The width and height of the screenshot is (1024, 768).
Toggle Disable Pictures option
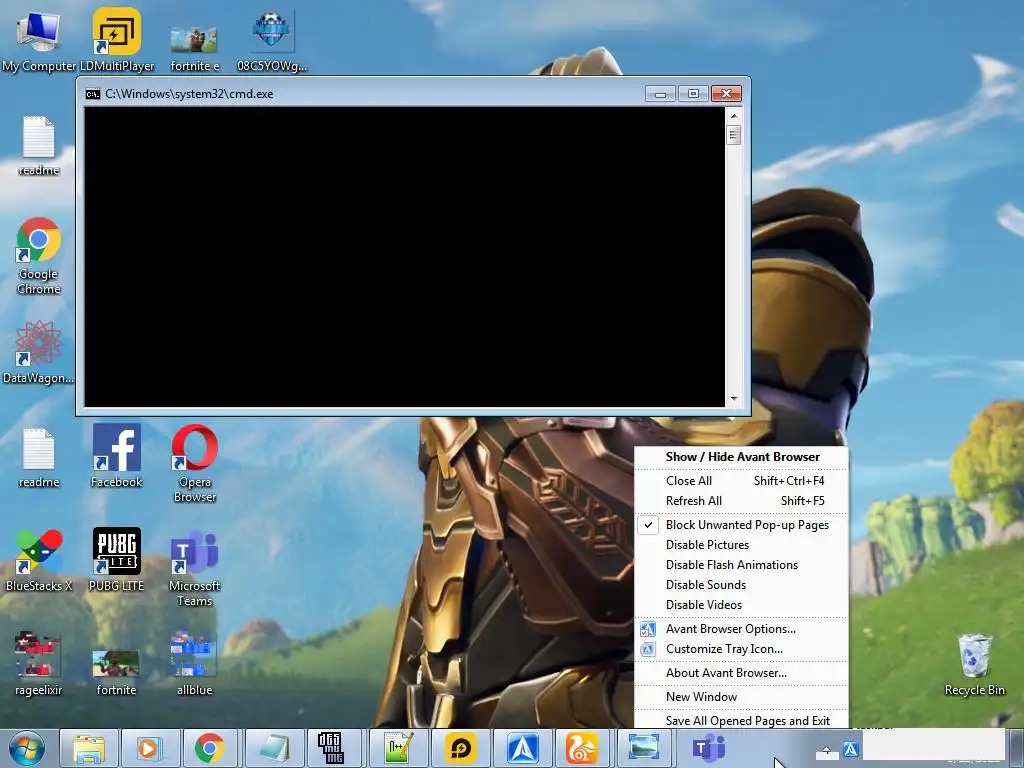tap(741, 545)
